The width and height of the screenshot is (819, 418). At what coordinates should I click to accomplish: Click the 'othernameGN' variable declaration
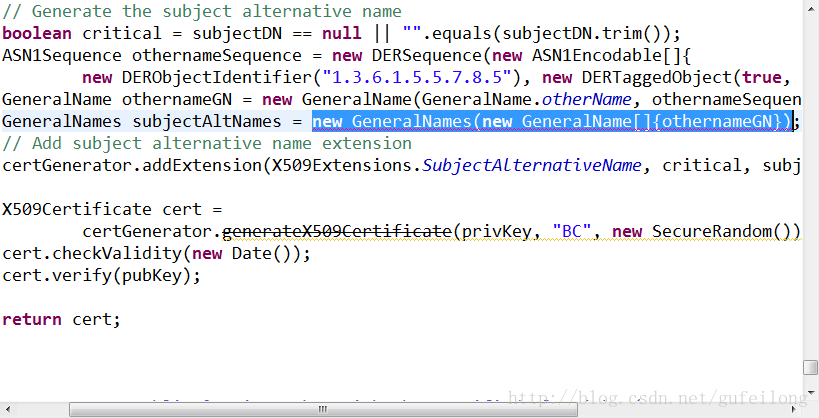(177, 99)
